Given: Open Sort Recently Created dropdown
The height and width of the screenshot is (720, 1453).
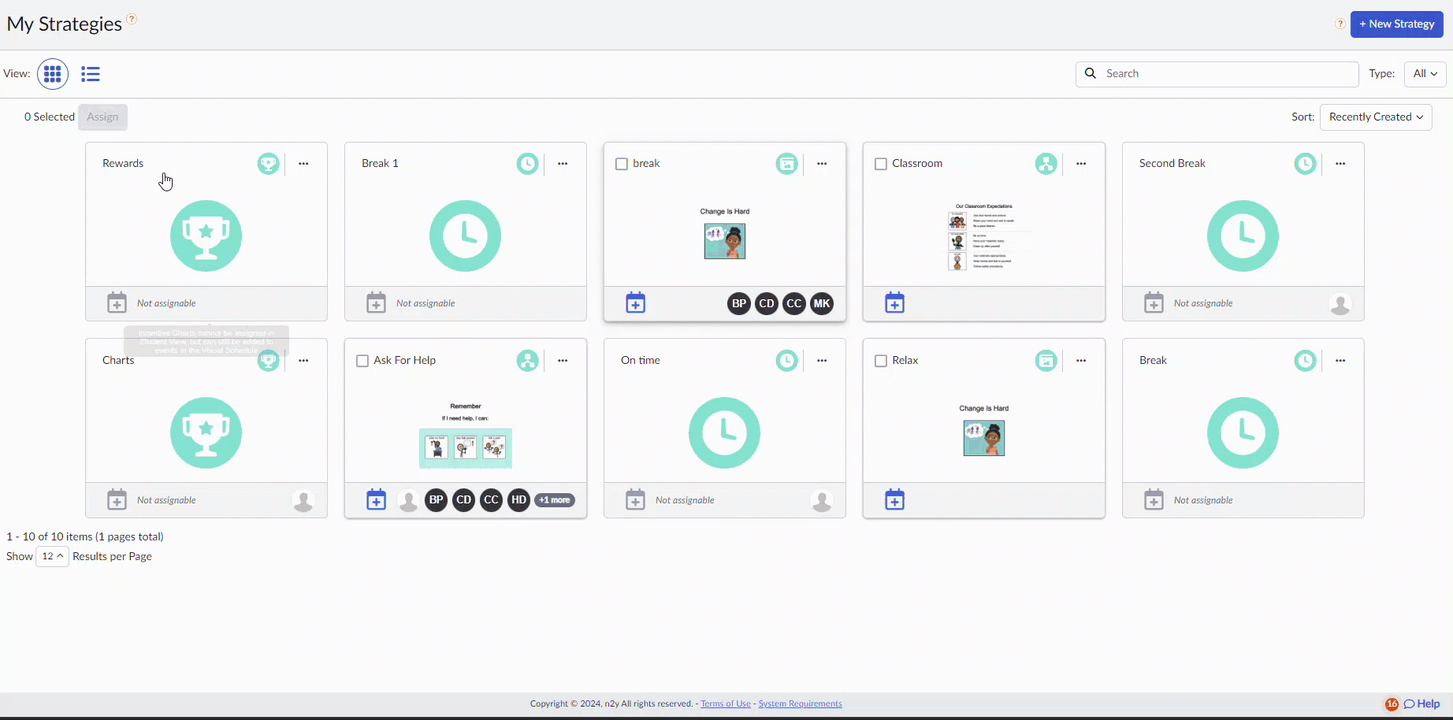Looking at the screenshot, I should coord(1376,117).
